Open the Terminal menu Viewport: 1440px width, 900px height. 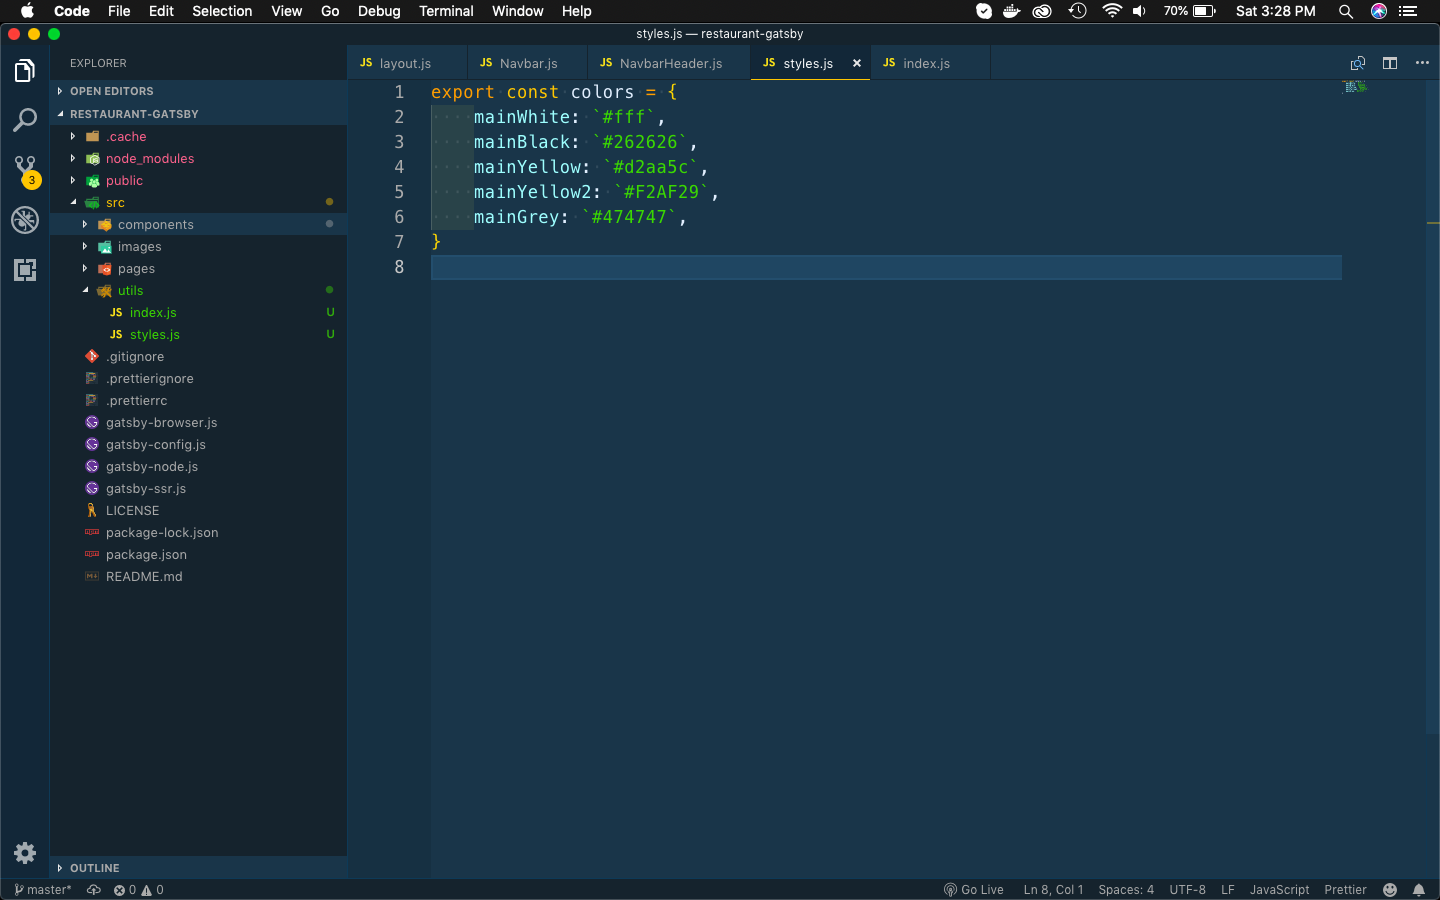(446, 11)
